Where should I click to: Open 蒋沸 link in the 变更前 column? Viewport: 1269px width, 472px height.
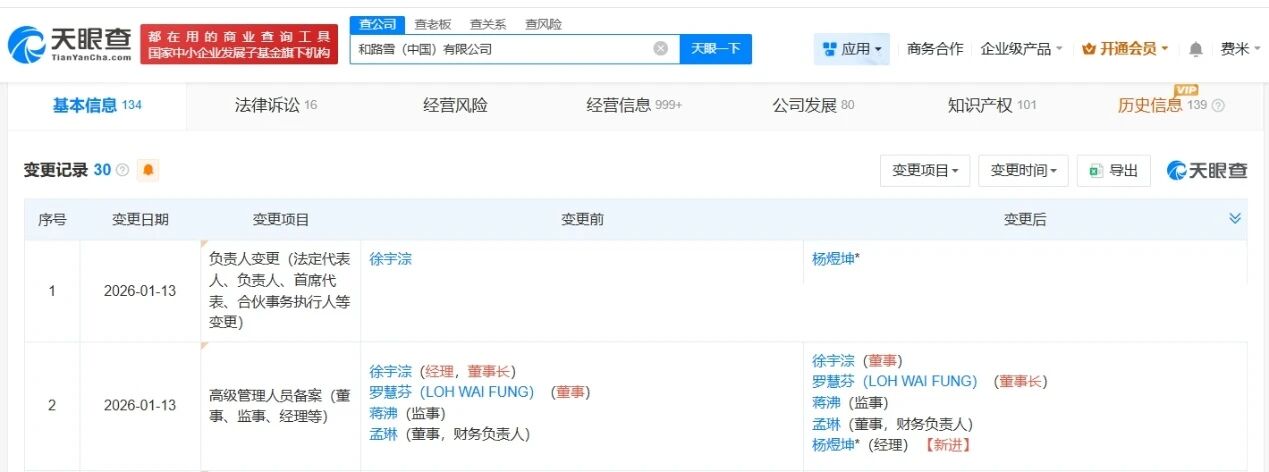[x=383, y=413]
